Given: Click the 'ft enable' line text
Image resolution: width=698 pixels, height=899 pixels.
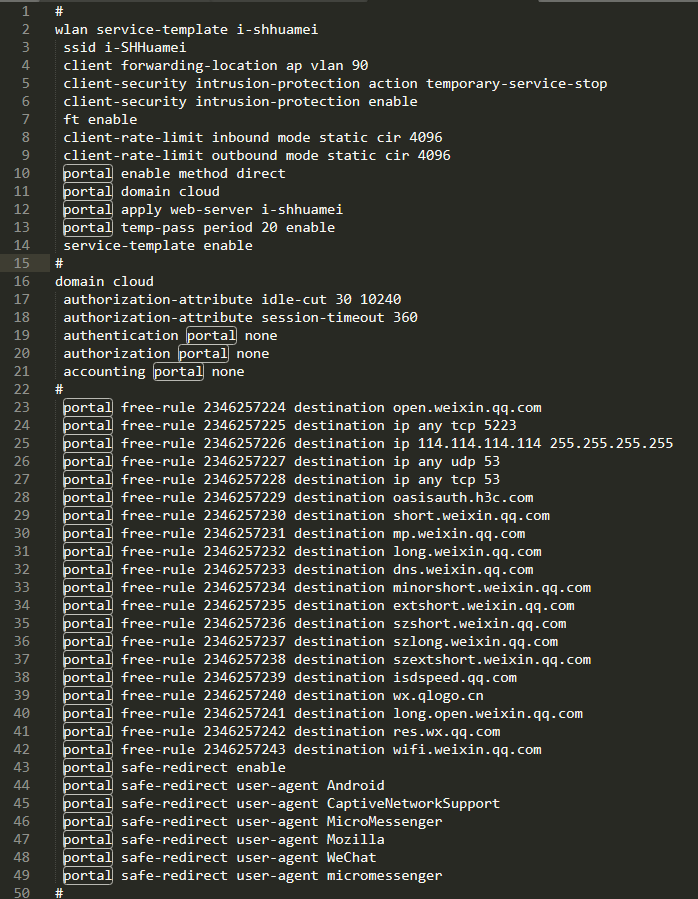Looking at the screenshot, I should tap(100, 120).
